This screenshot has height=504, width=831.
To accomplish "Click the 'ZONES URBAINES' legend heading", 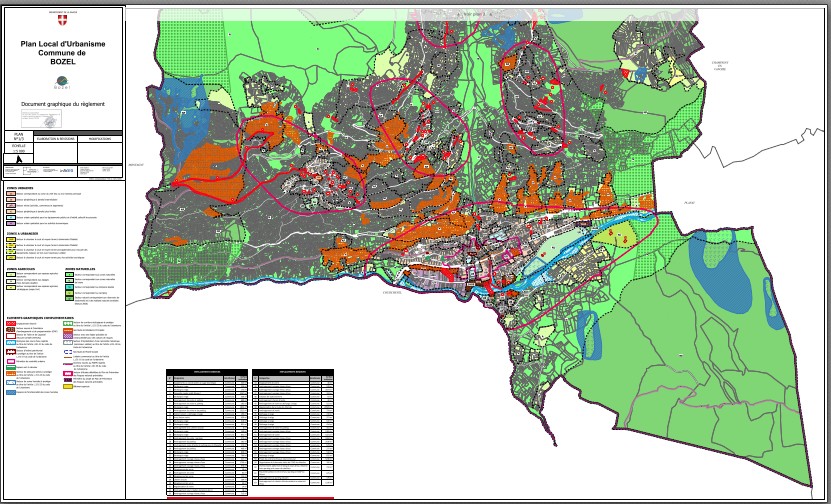I will point(20,186).
